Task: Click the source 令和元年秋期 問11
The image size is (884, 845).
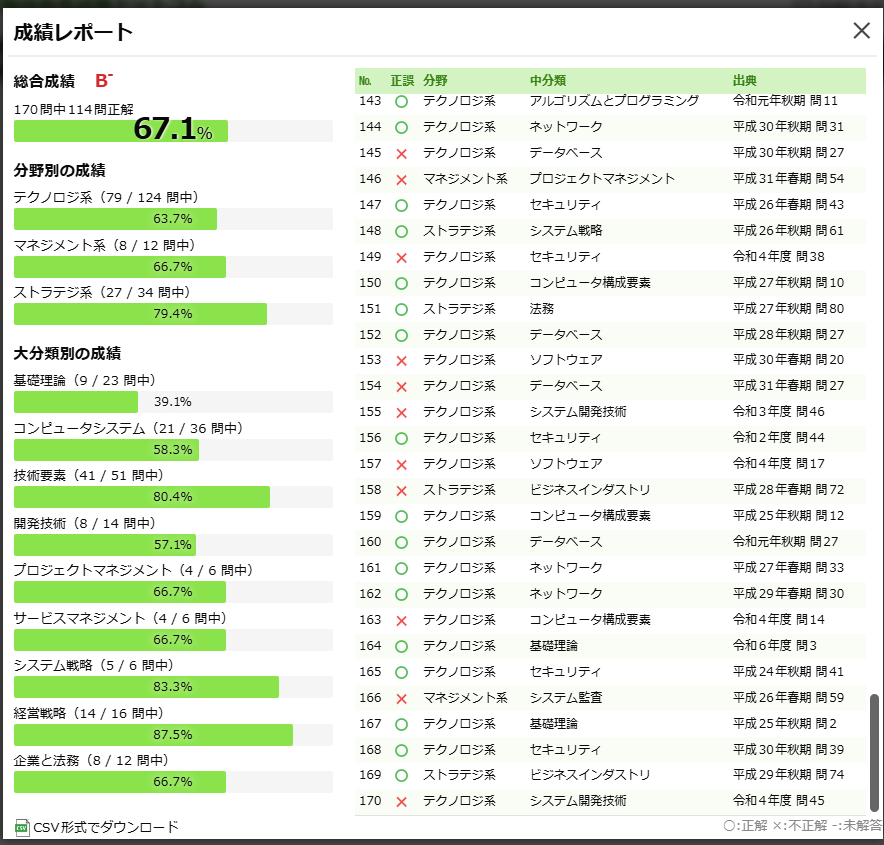Action: click(x=785, y=100)
